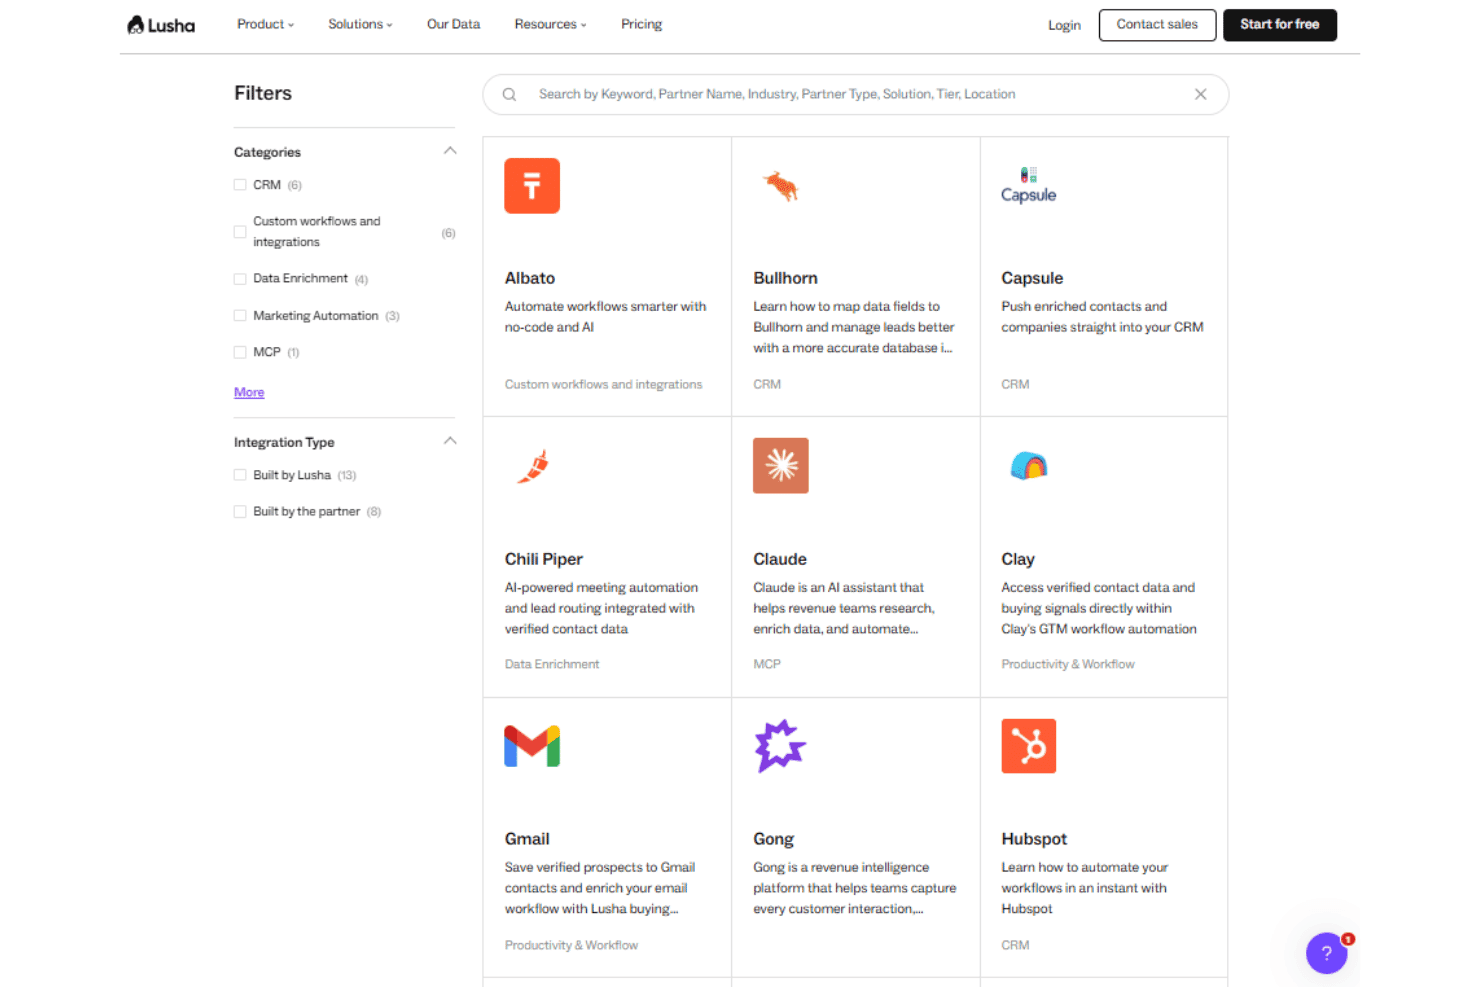Click the Gong purple star logo
1480x987 pixels.
pos(781,746)
